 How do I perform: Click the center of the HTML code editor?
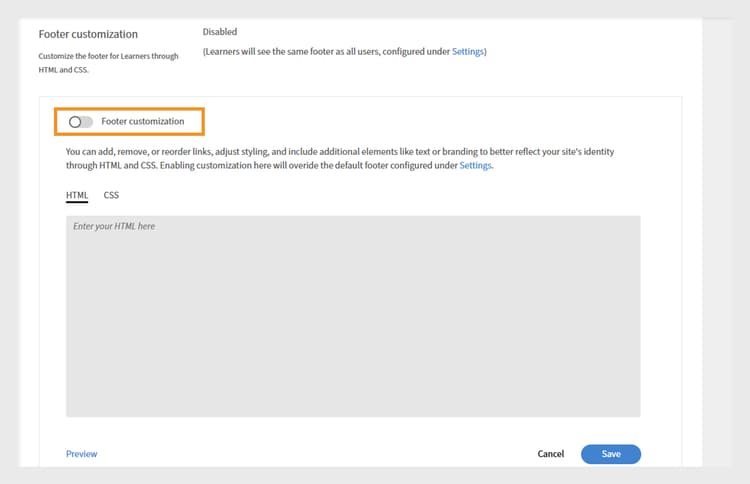[x=353, y=316]
